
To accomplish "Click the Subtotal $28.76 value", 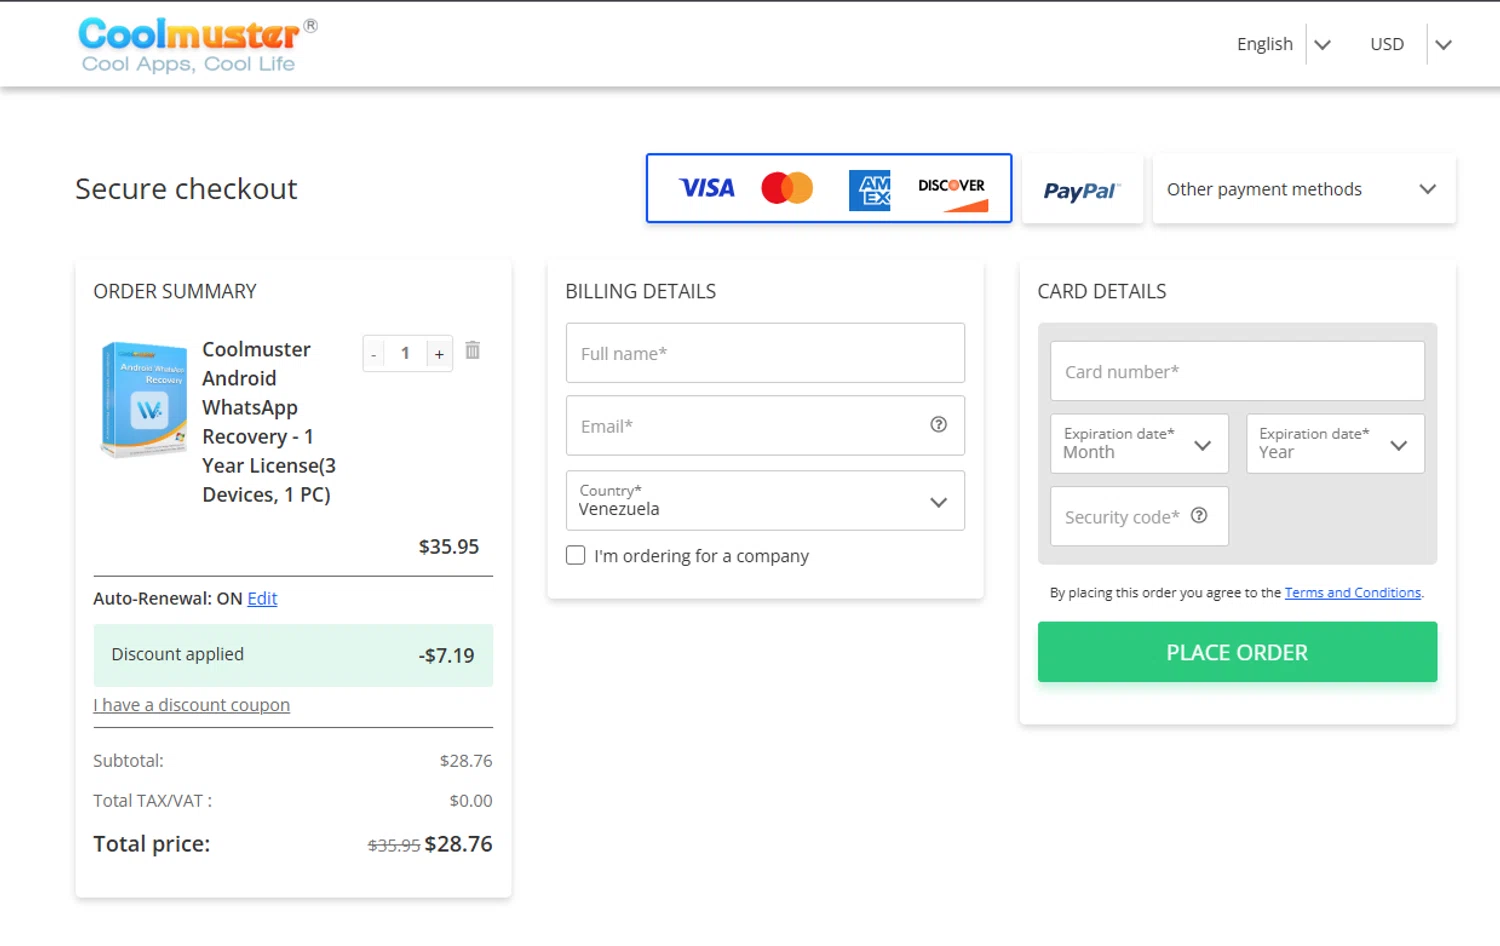I will (x=466, y=761).
